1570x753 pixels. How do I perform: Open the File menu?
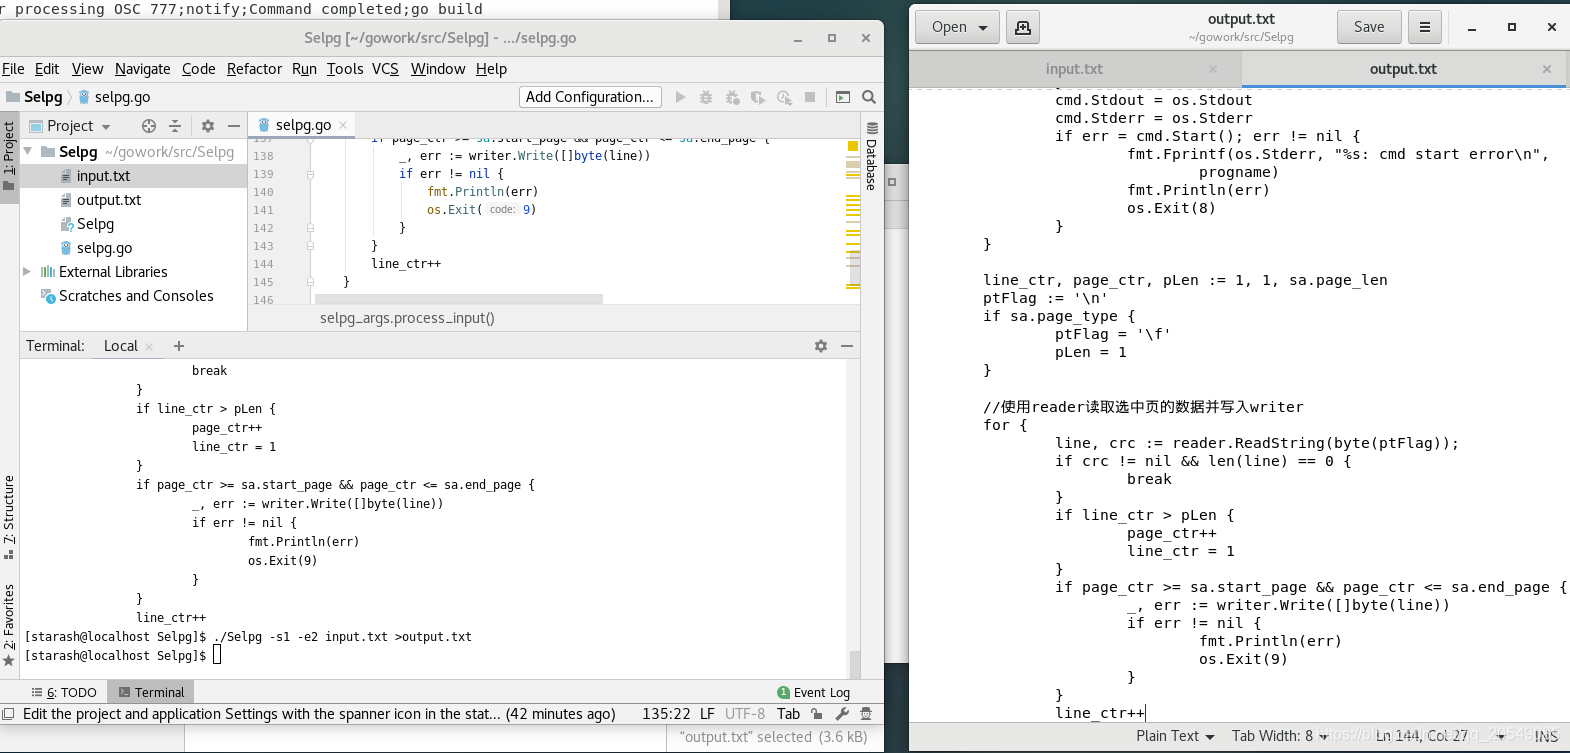point(13,69)
